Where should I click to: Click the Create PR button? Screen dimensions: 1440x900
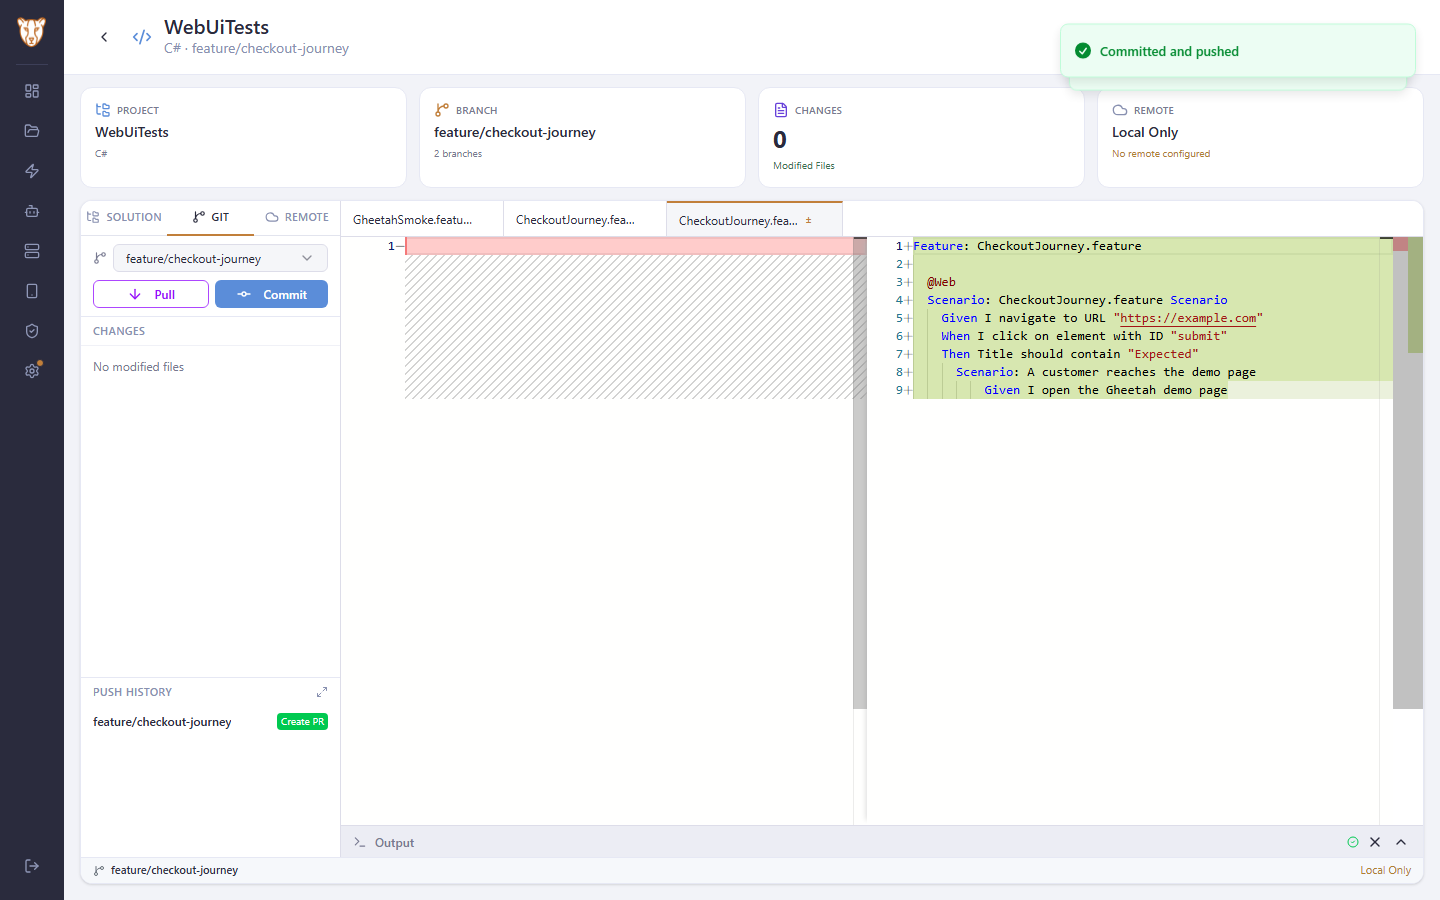(x=302, y=722)
